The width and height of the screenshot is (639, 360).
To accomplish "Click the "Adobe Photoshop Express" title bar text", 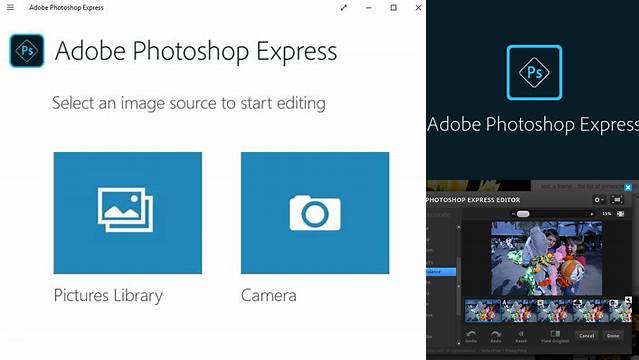I will tap(66, 7).
